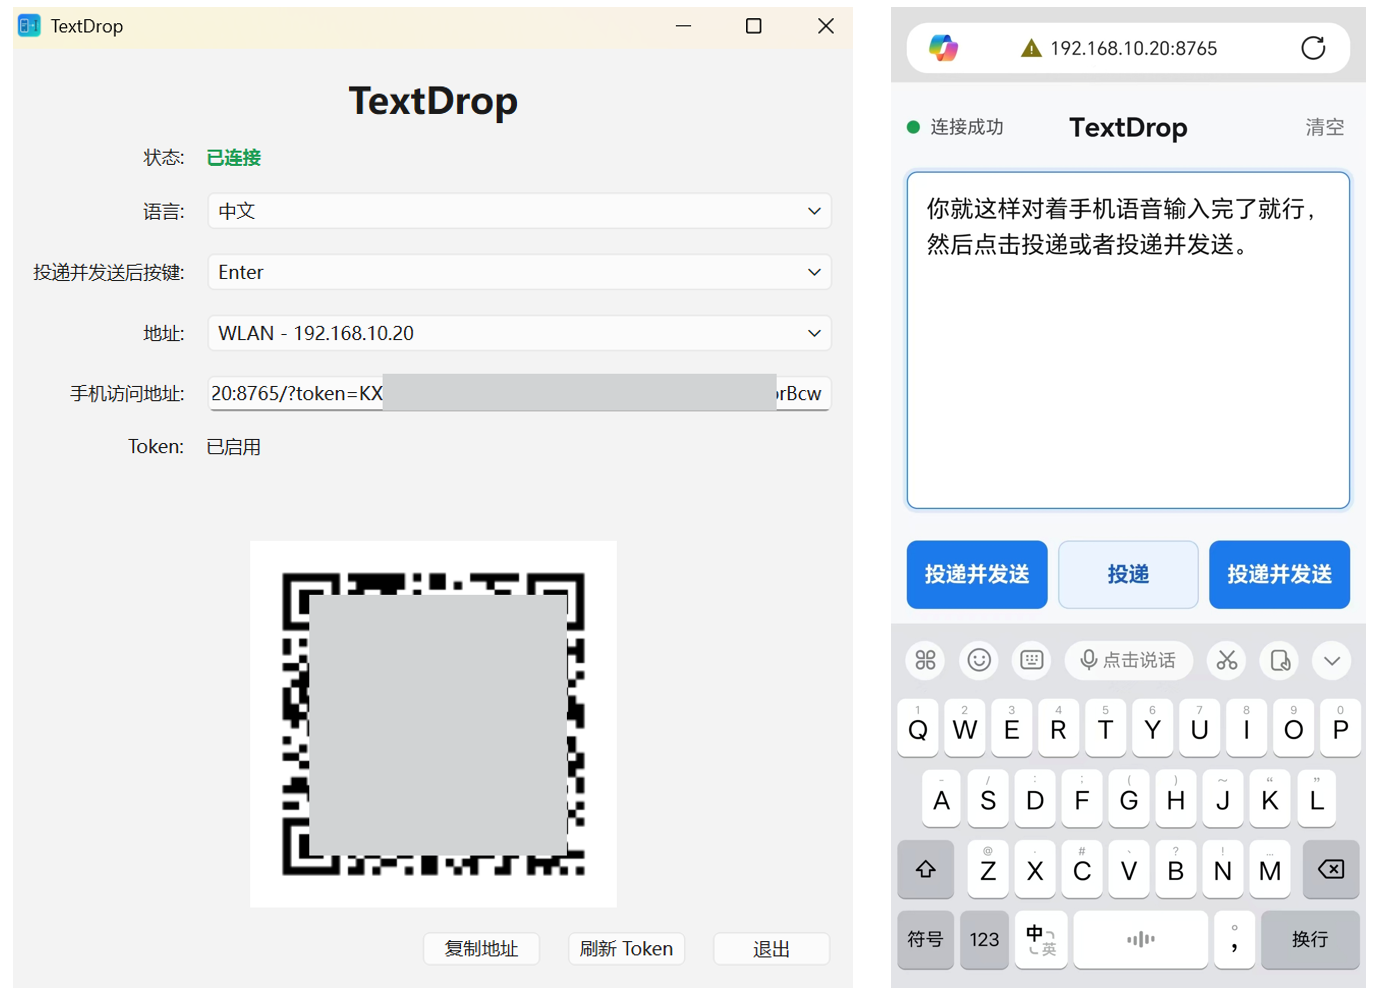Image resolution: width=1386 pixels, height=996 pixels.
Task: Tap the H key on phone keyboard
Action: (x=1176, y=799)
